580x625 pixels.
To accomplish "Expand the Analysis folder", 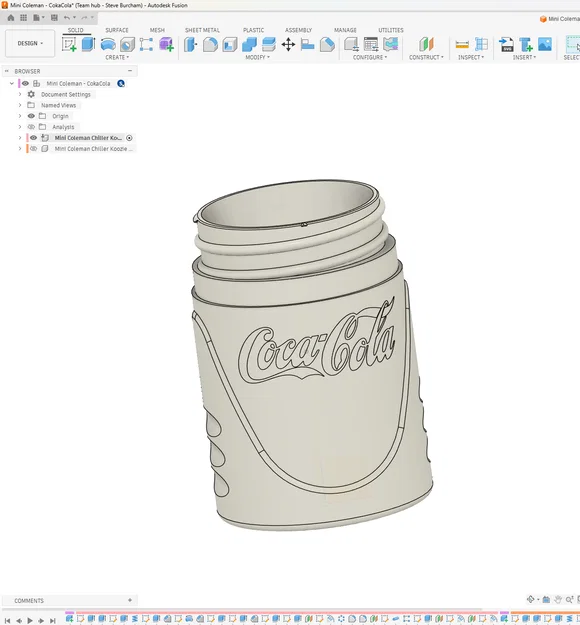I will click(20, 127).
